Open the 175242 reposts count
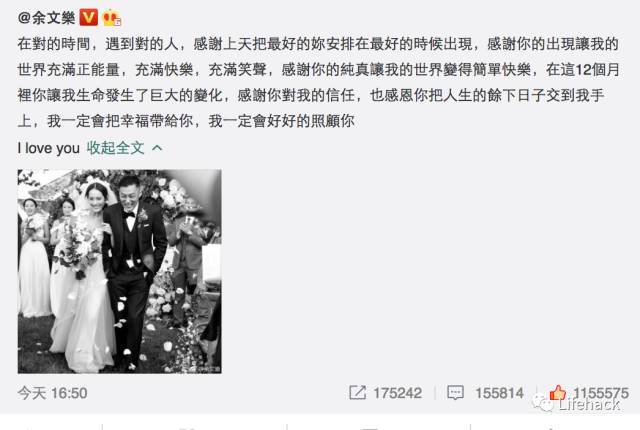 pos(398,393)
